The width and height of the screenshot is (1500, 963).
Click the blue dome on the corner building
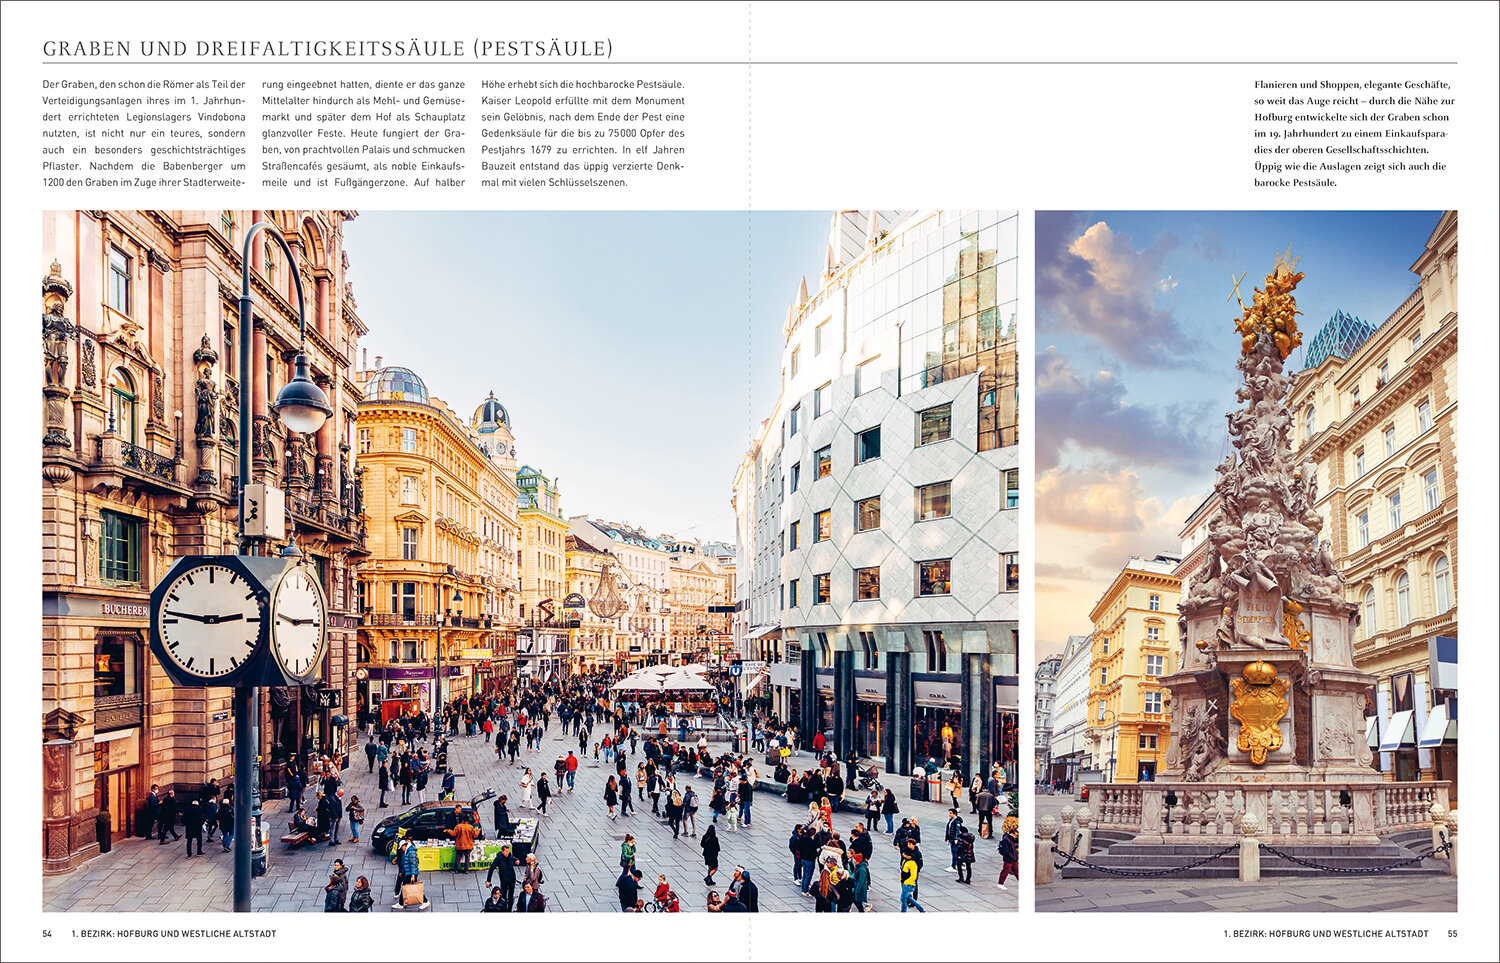(395, 384)
